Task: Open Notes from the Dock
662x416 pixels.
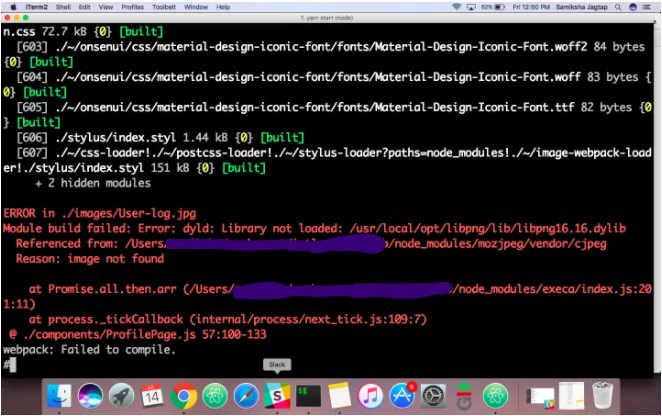Action: point(339,396)
